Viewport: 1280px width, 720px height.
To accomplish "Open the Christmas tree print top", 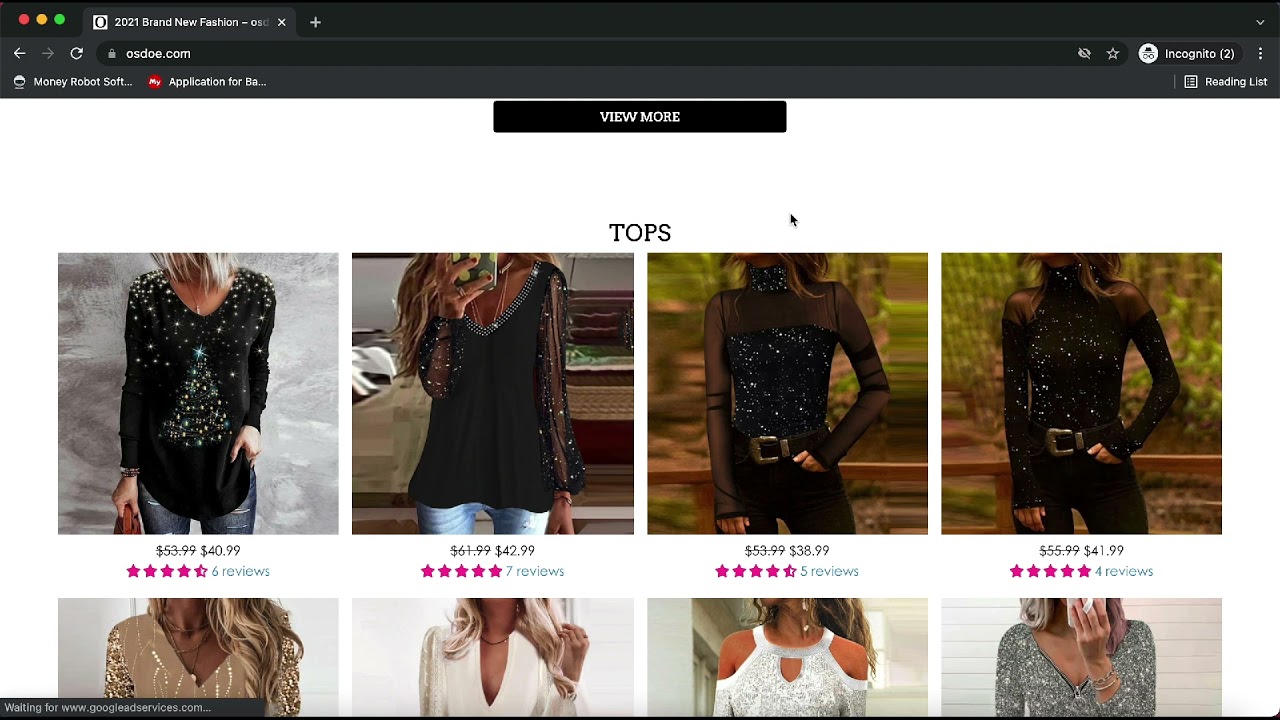I will [198, 393].
